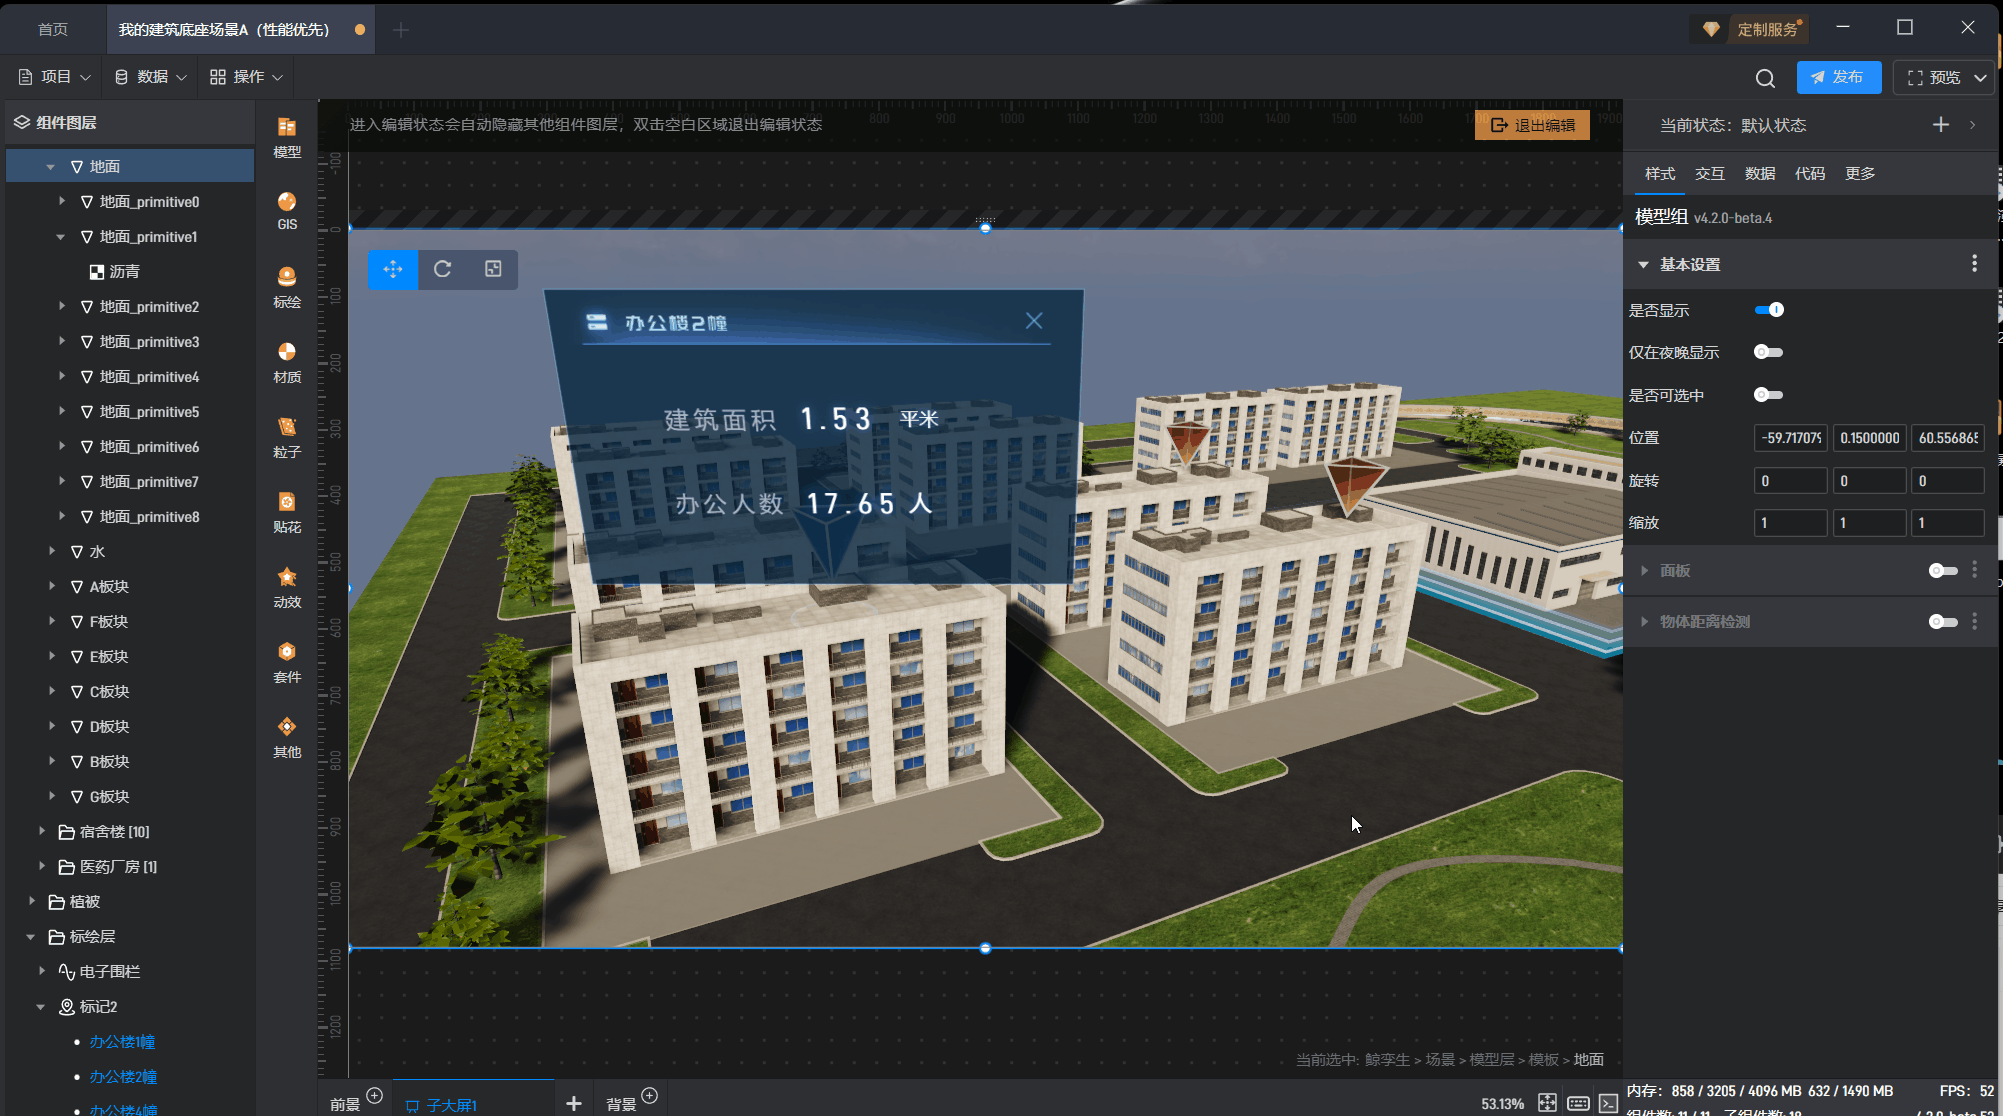The width and height of the screenshot is (2003, 1116).
Task: Switch to the 交互 tab
Action: [1709, 174]
